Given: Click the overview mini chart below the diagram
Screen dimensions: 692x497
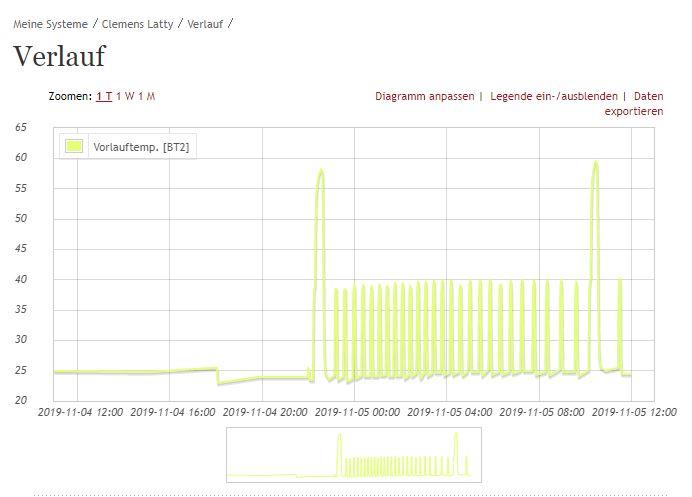Looking at the screenshot, I should (354, 455).
